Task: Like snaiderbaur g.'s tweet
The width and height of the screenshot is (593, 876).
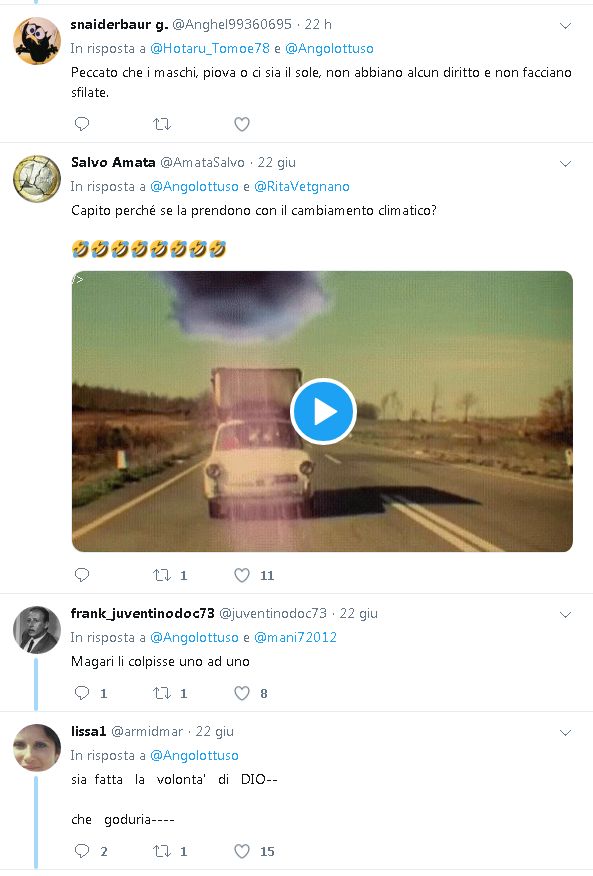Action: (x=241, y=123)
